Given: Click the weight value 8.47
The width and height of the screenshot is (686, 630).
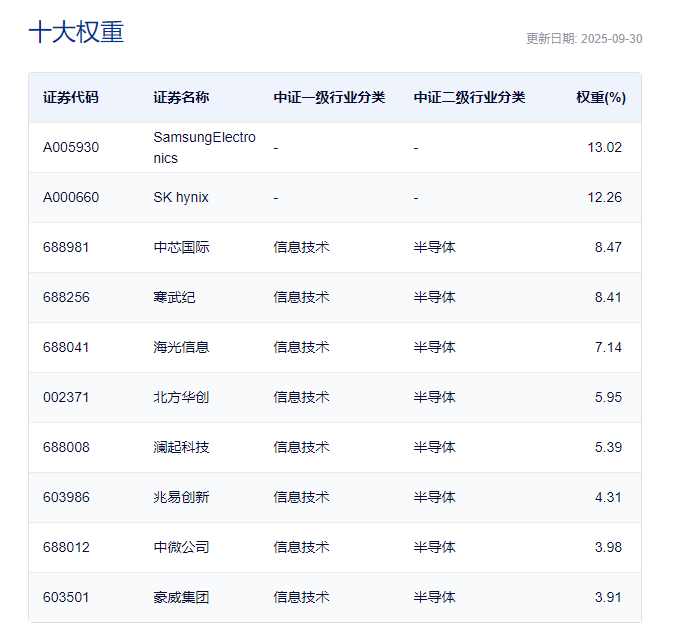Looking at the screenshot, I should (x=608, y=247).
